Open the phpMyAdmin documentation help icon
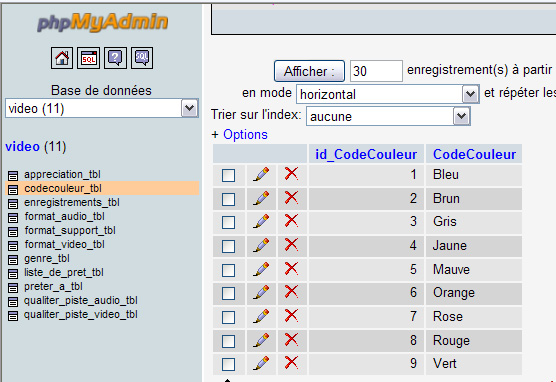The image size is (556, 382). tap(115, 58)
